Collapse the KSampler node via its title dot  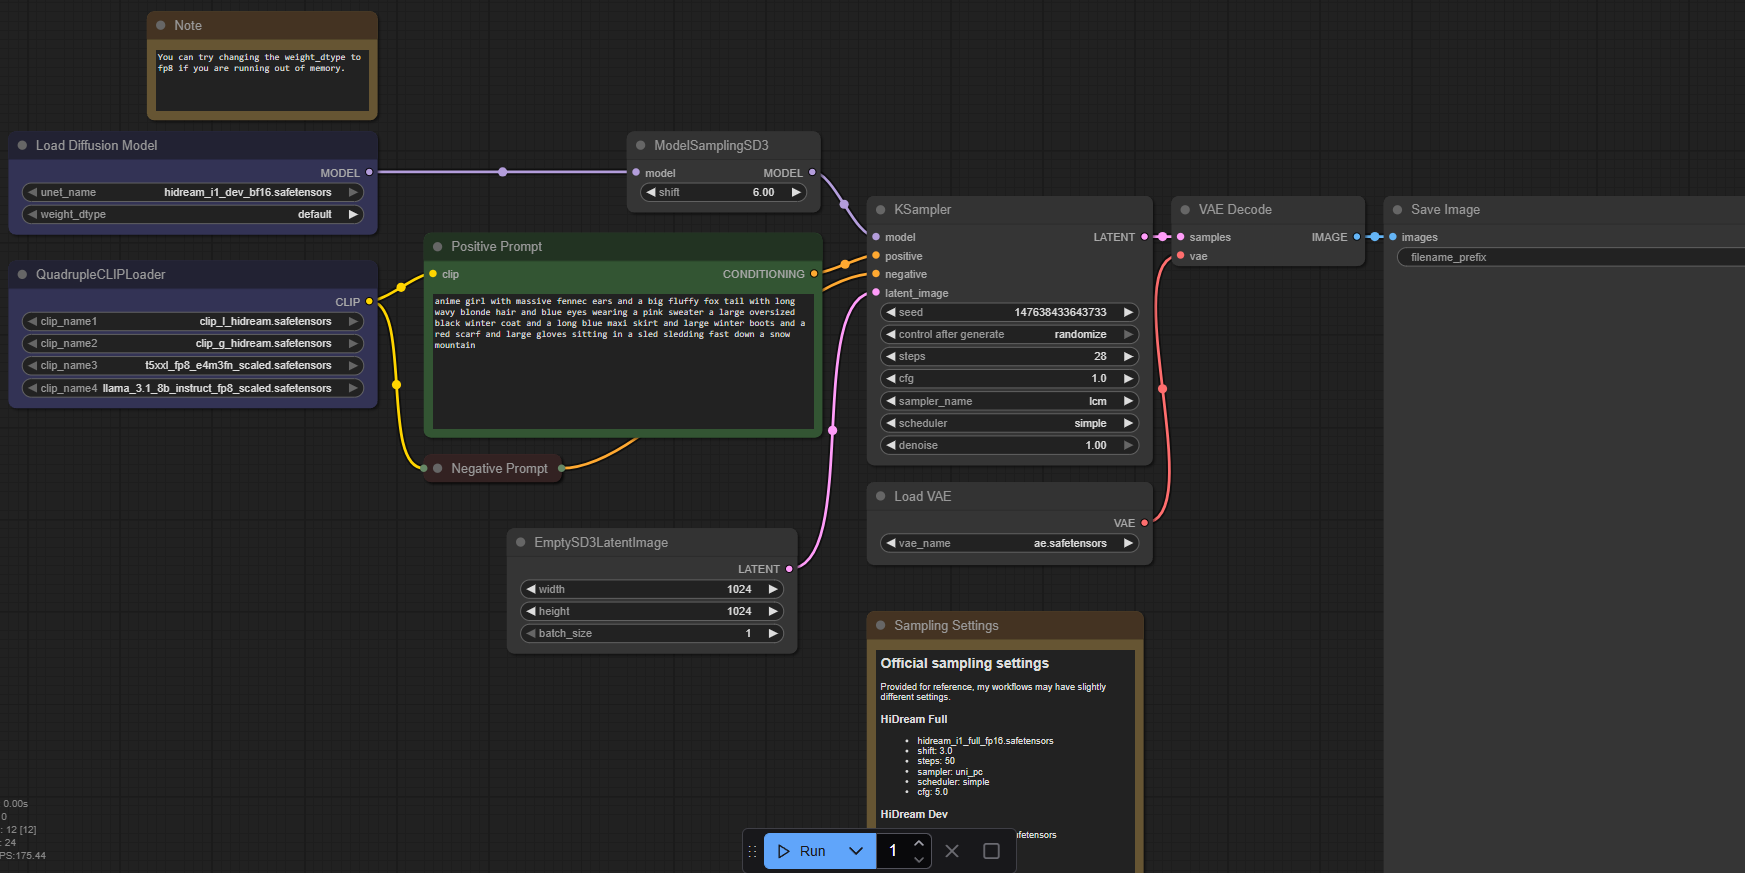[x=881, y=210]
